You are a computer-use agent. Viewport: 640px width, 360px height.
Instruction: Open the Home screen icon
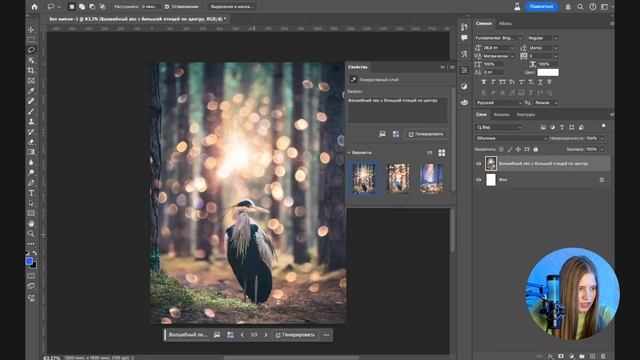[35, 7]
